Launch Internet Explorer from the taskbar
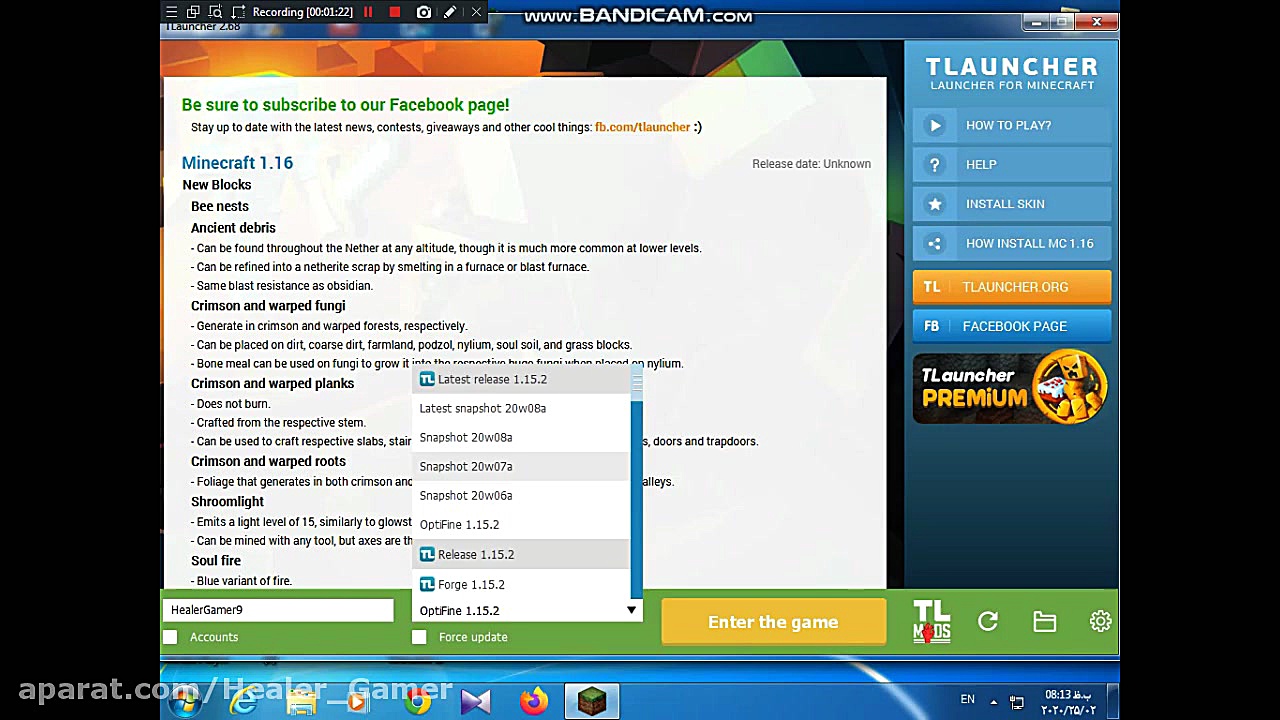 coord(243,701)
